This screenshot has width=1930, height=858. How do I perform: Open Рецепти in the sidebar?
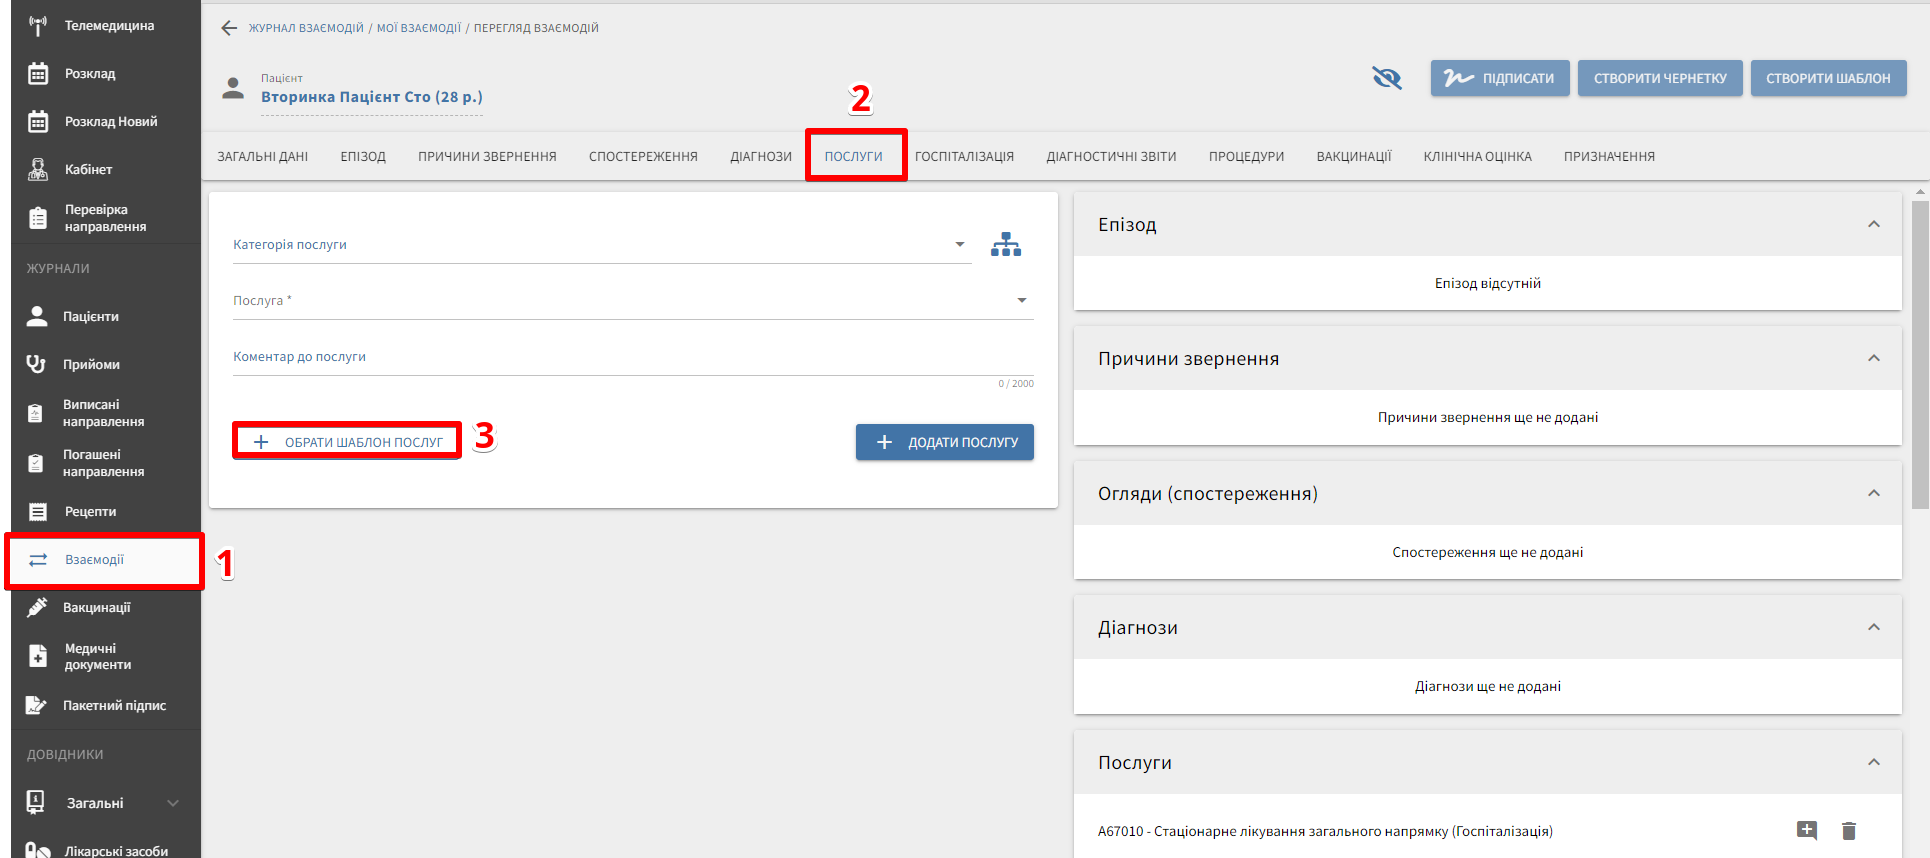90,511
